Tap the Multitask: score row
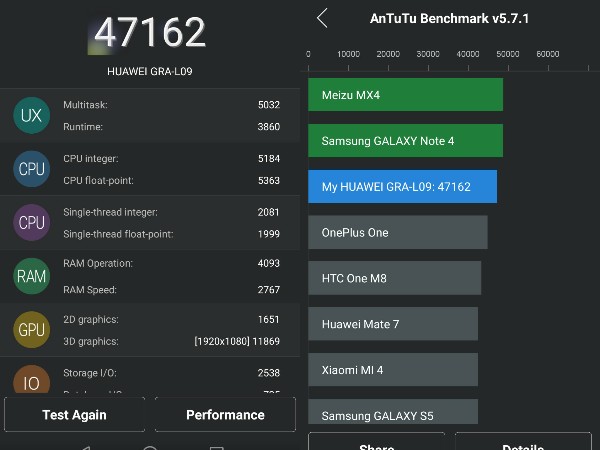The height and width of the screenshot is (450, 600). point(171,105)
